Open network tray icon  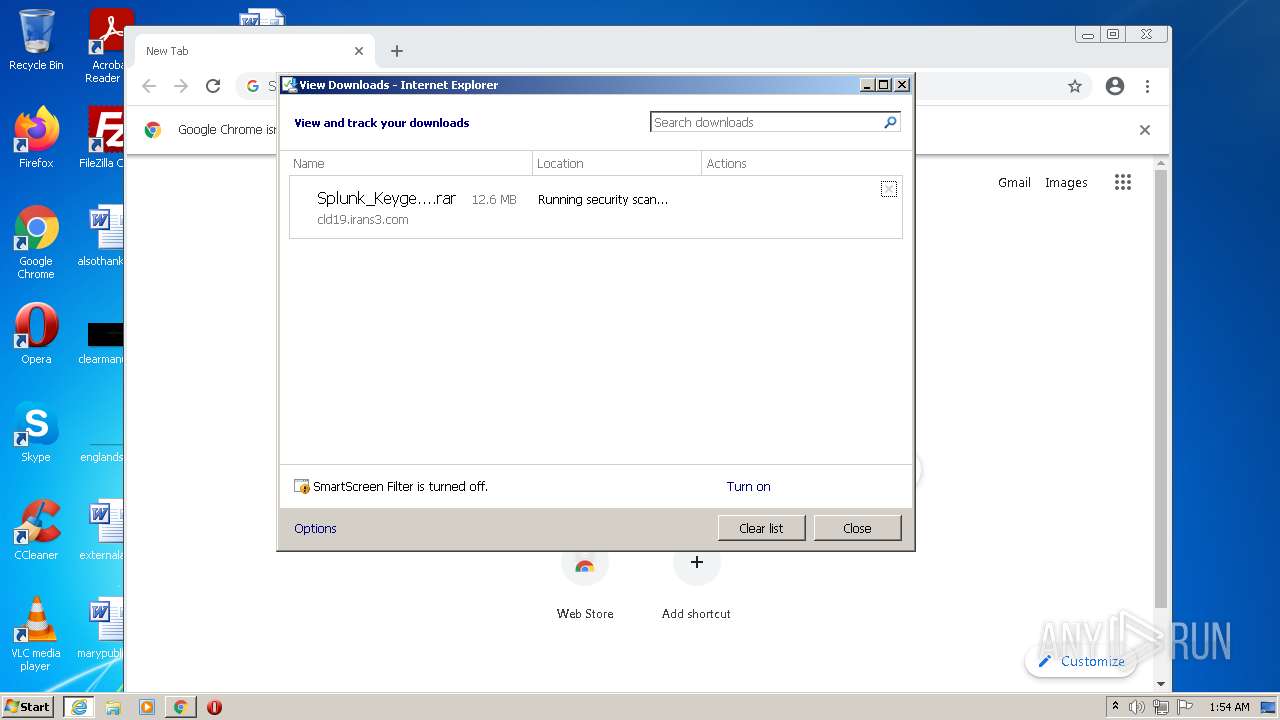(1161, 707)
